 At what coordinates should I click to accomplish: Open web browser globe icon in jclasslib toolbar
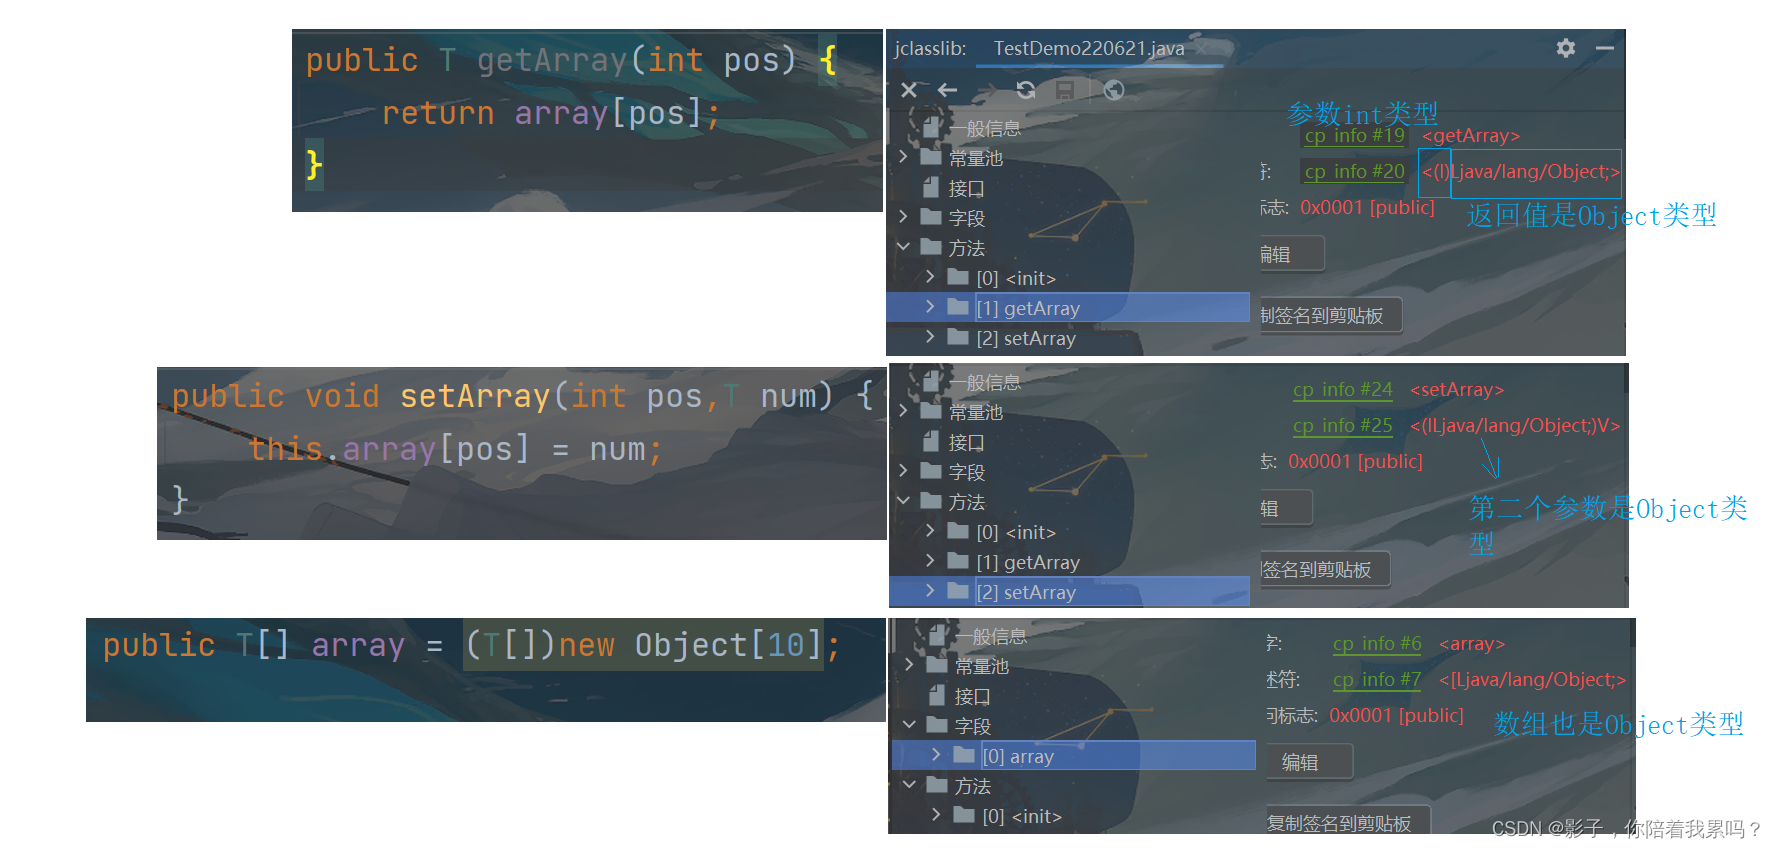(x=1113, y=90)
